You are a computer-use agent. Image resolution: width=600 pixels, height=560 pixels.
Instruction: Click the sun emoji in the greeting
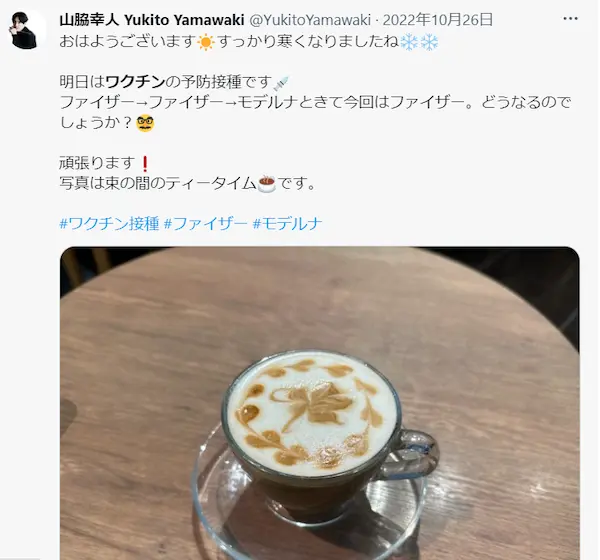point(206,42)
